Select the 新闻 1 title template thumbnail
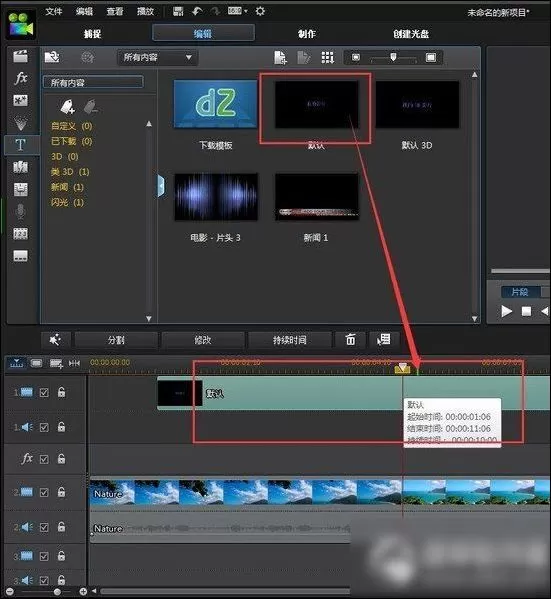Screen dimensions: 551x599 pos(317,197)
